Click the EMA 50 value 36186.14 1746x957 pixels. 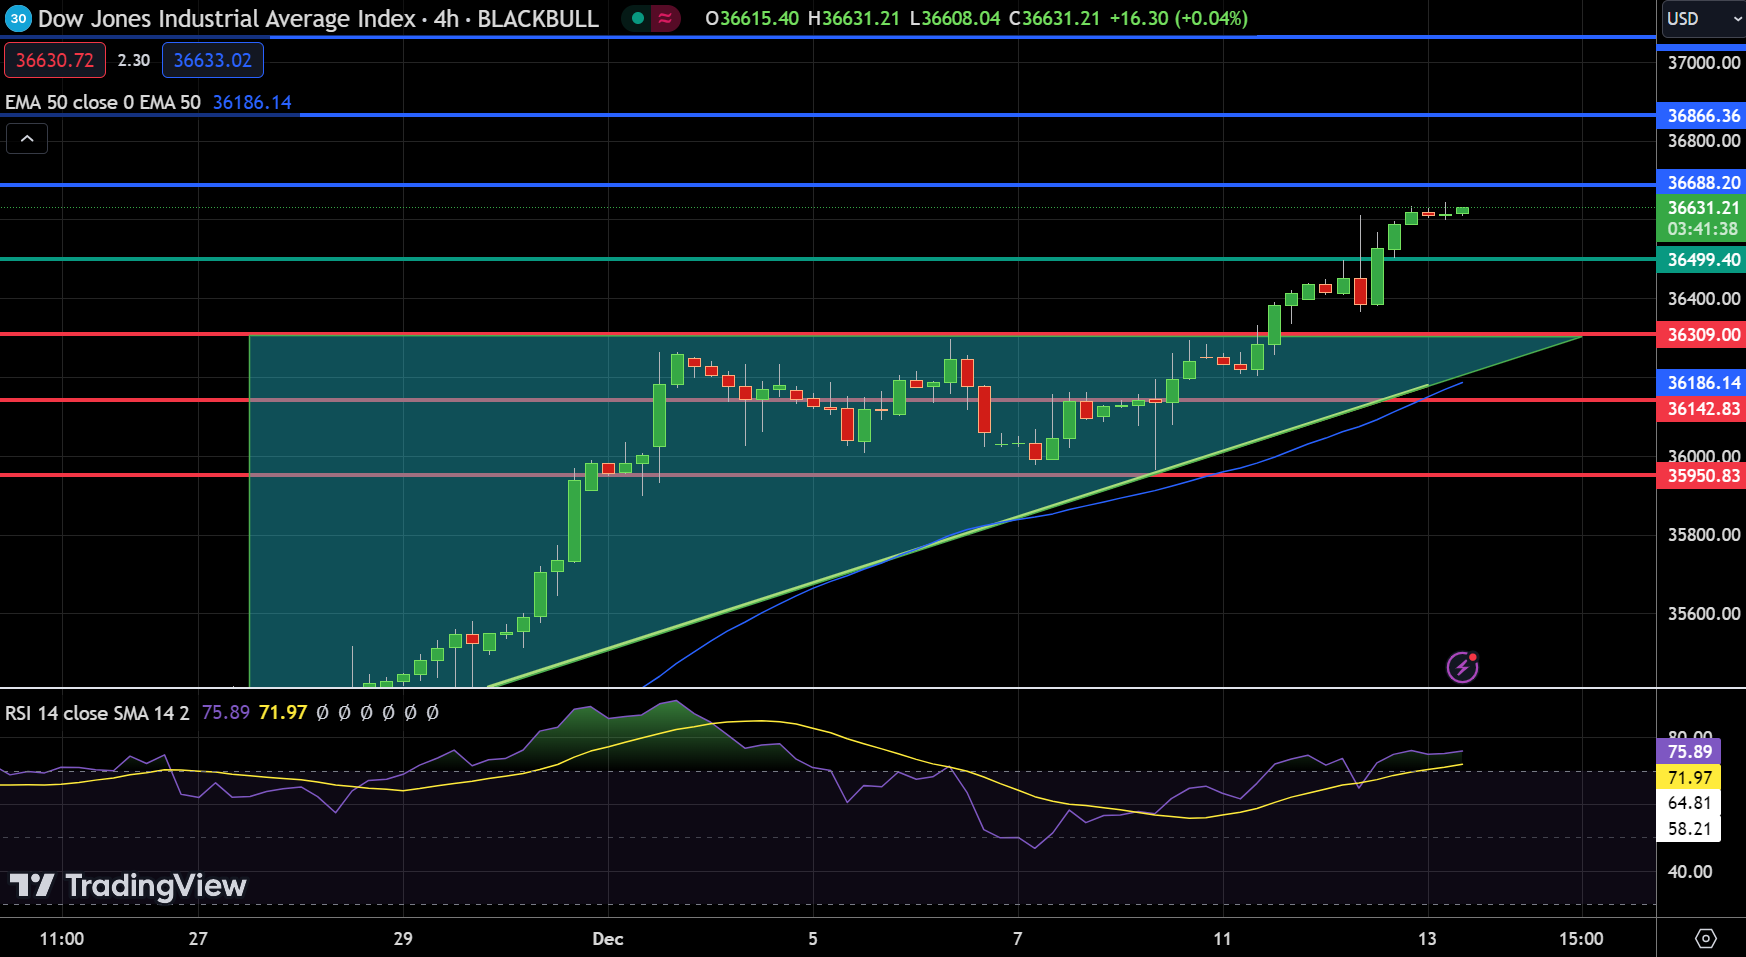pos(252,102)
